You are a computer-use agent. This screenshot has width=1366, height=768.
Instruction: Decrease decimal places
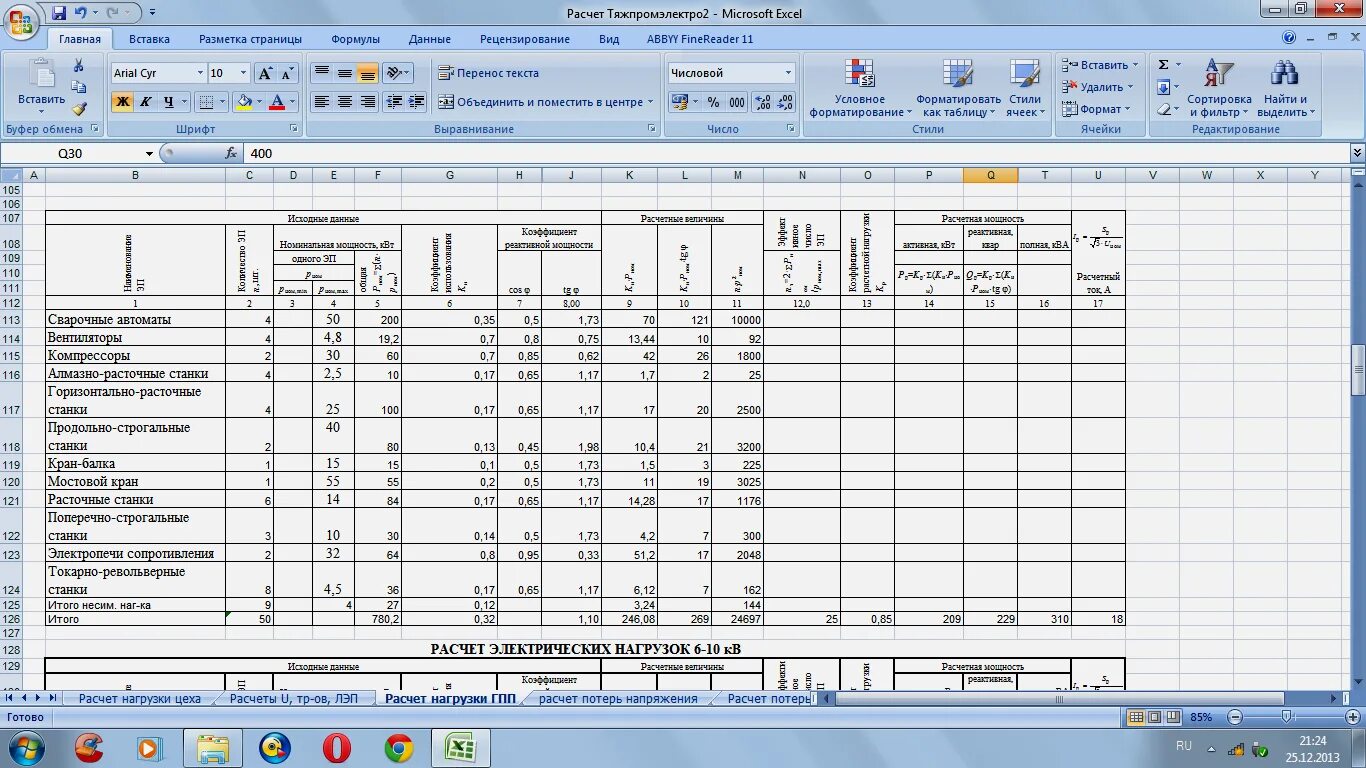point(785,102)
